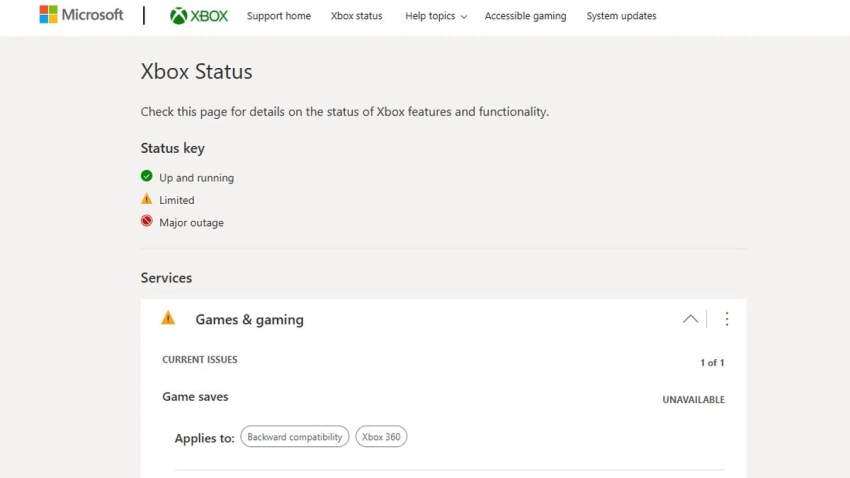Click the Games & gaming heading
The image size is (850, 478).
point(249,320)
